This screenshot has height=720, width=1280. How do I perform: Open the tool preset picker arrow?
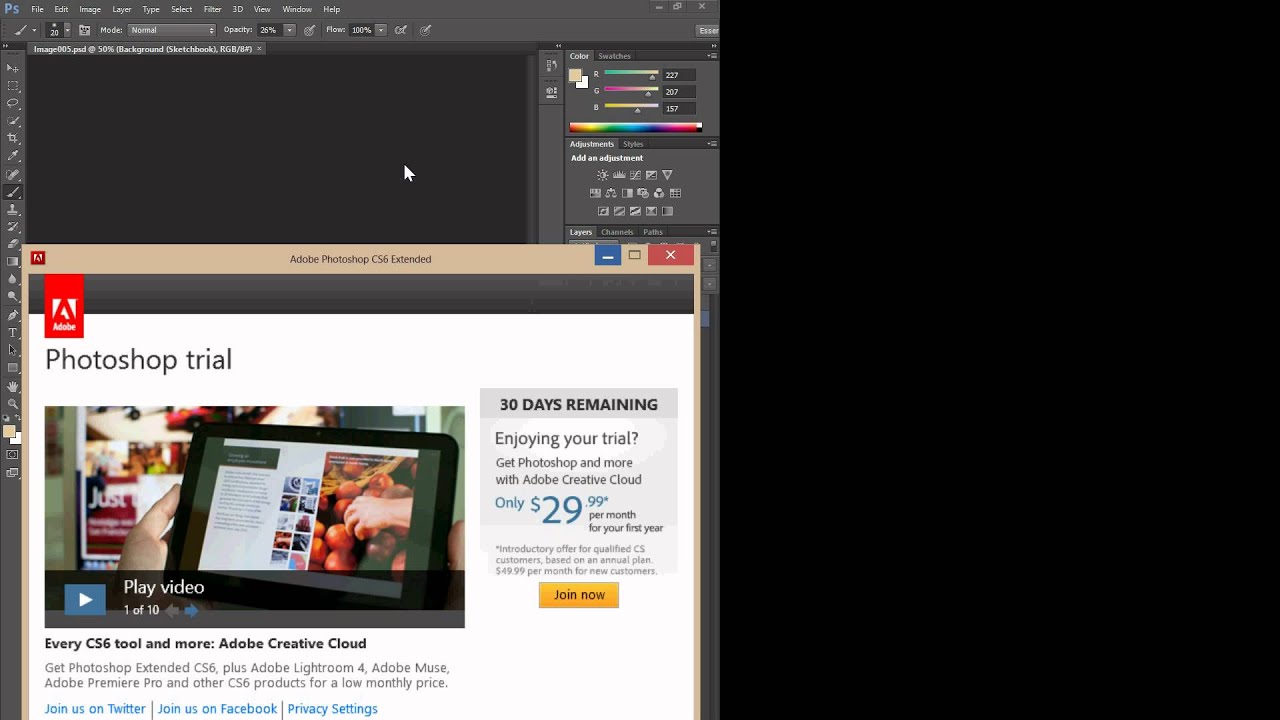pyautogui.click(x=34, y=30)
